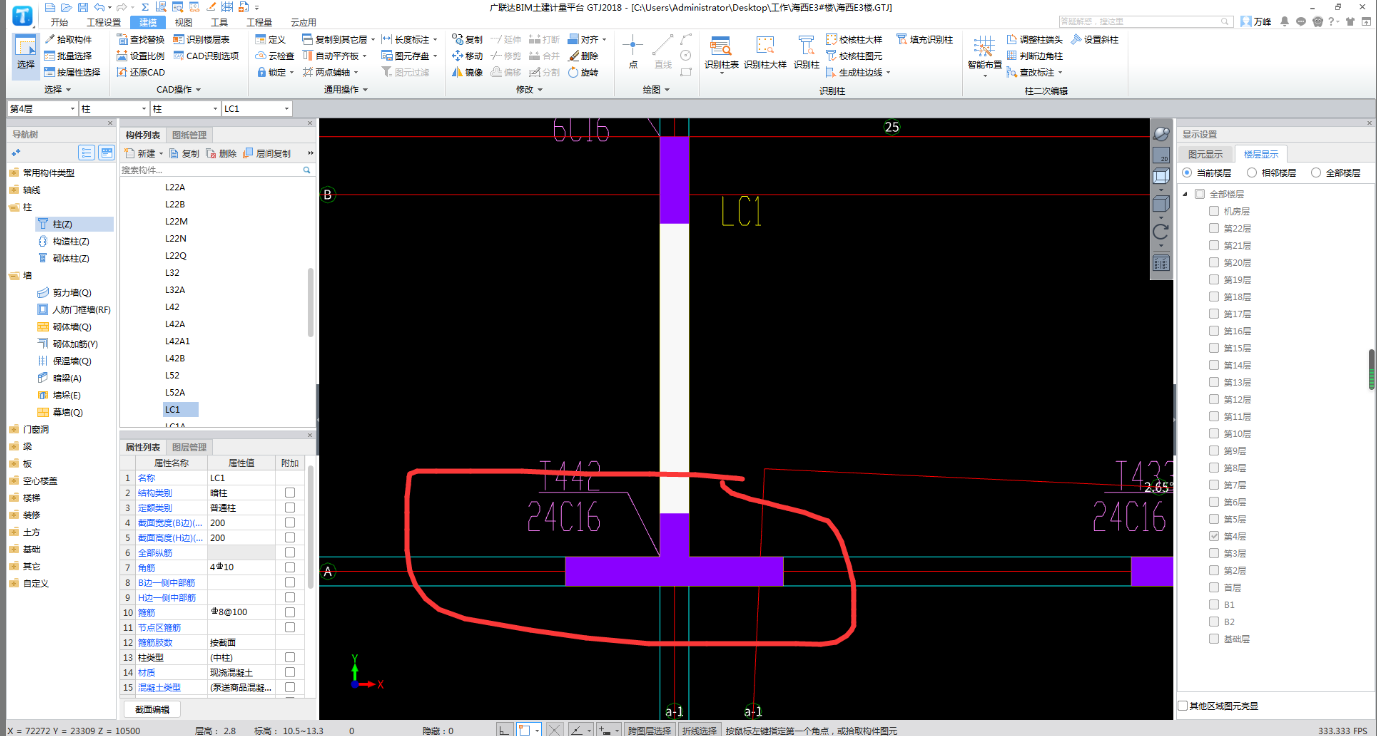Open 查找替换 find and replace

(x=140, y=39)
